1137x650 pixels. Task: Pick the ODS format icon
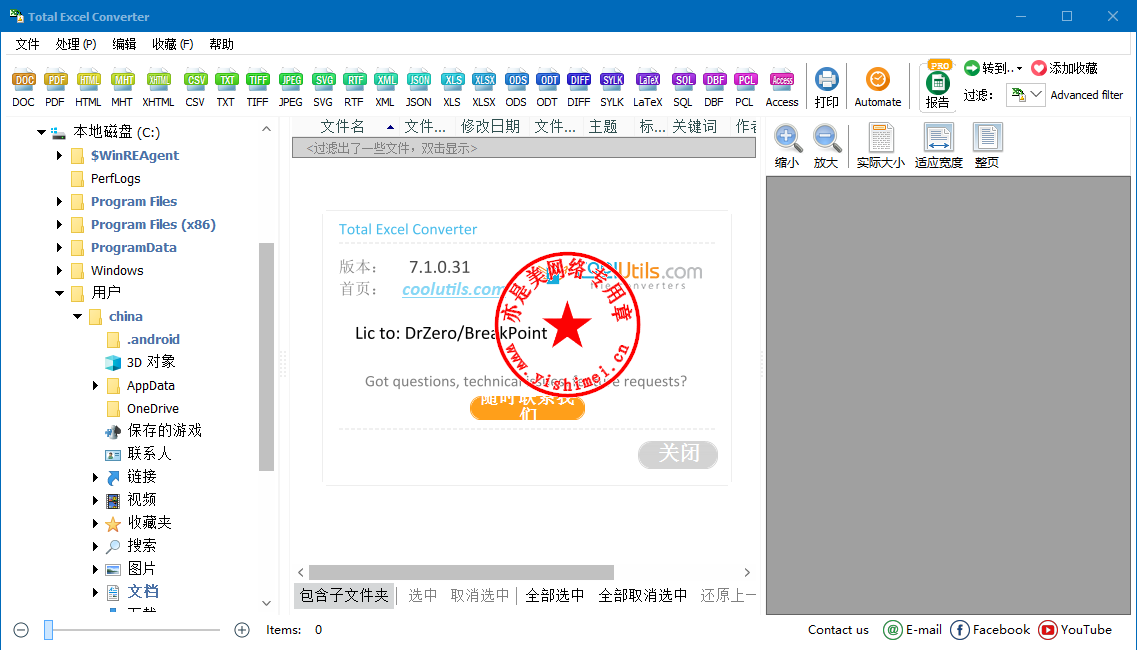[x=516, y=87]
